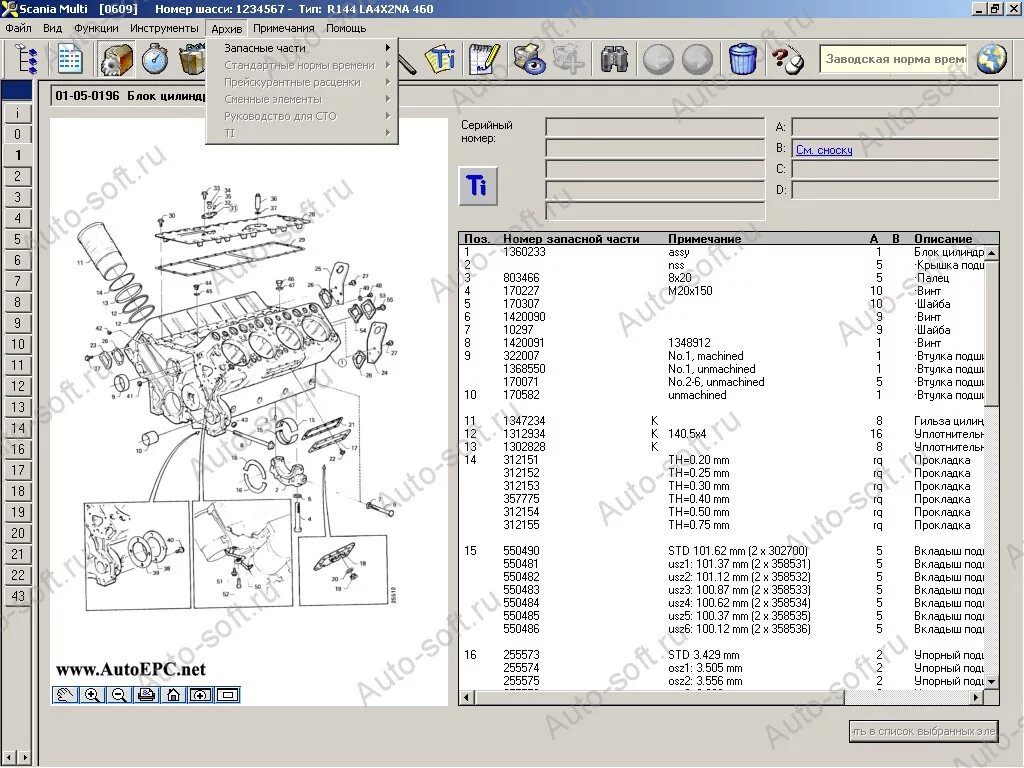Click scroll up arrow of parts list

click(991, 253)
